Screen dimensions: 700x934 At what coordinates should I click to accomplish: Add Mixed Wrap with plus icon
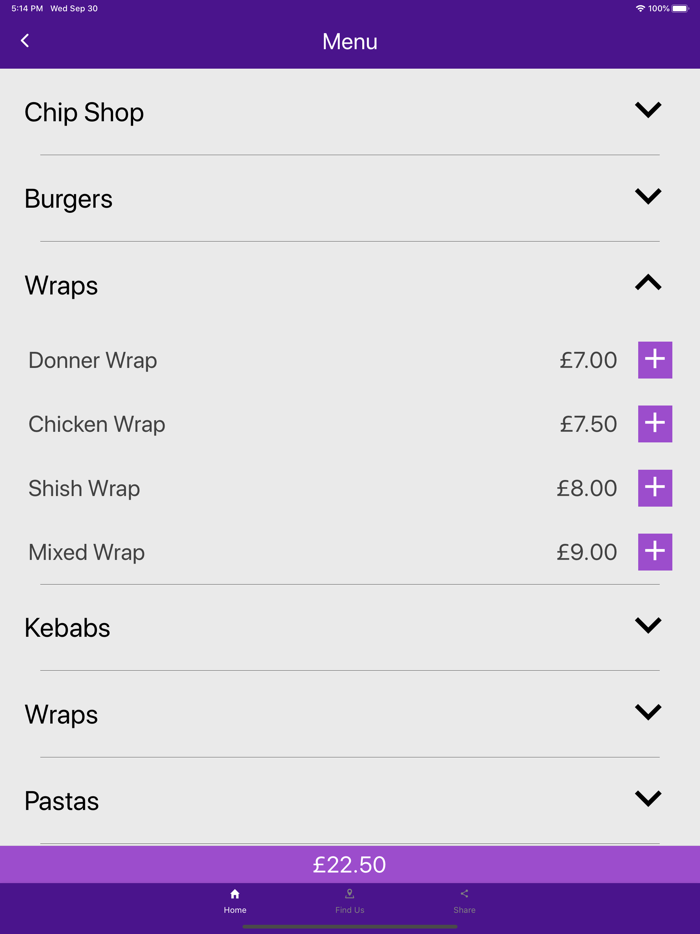click(x=655, y=552)
